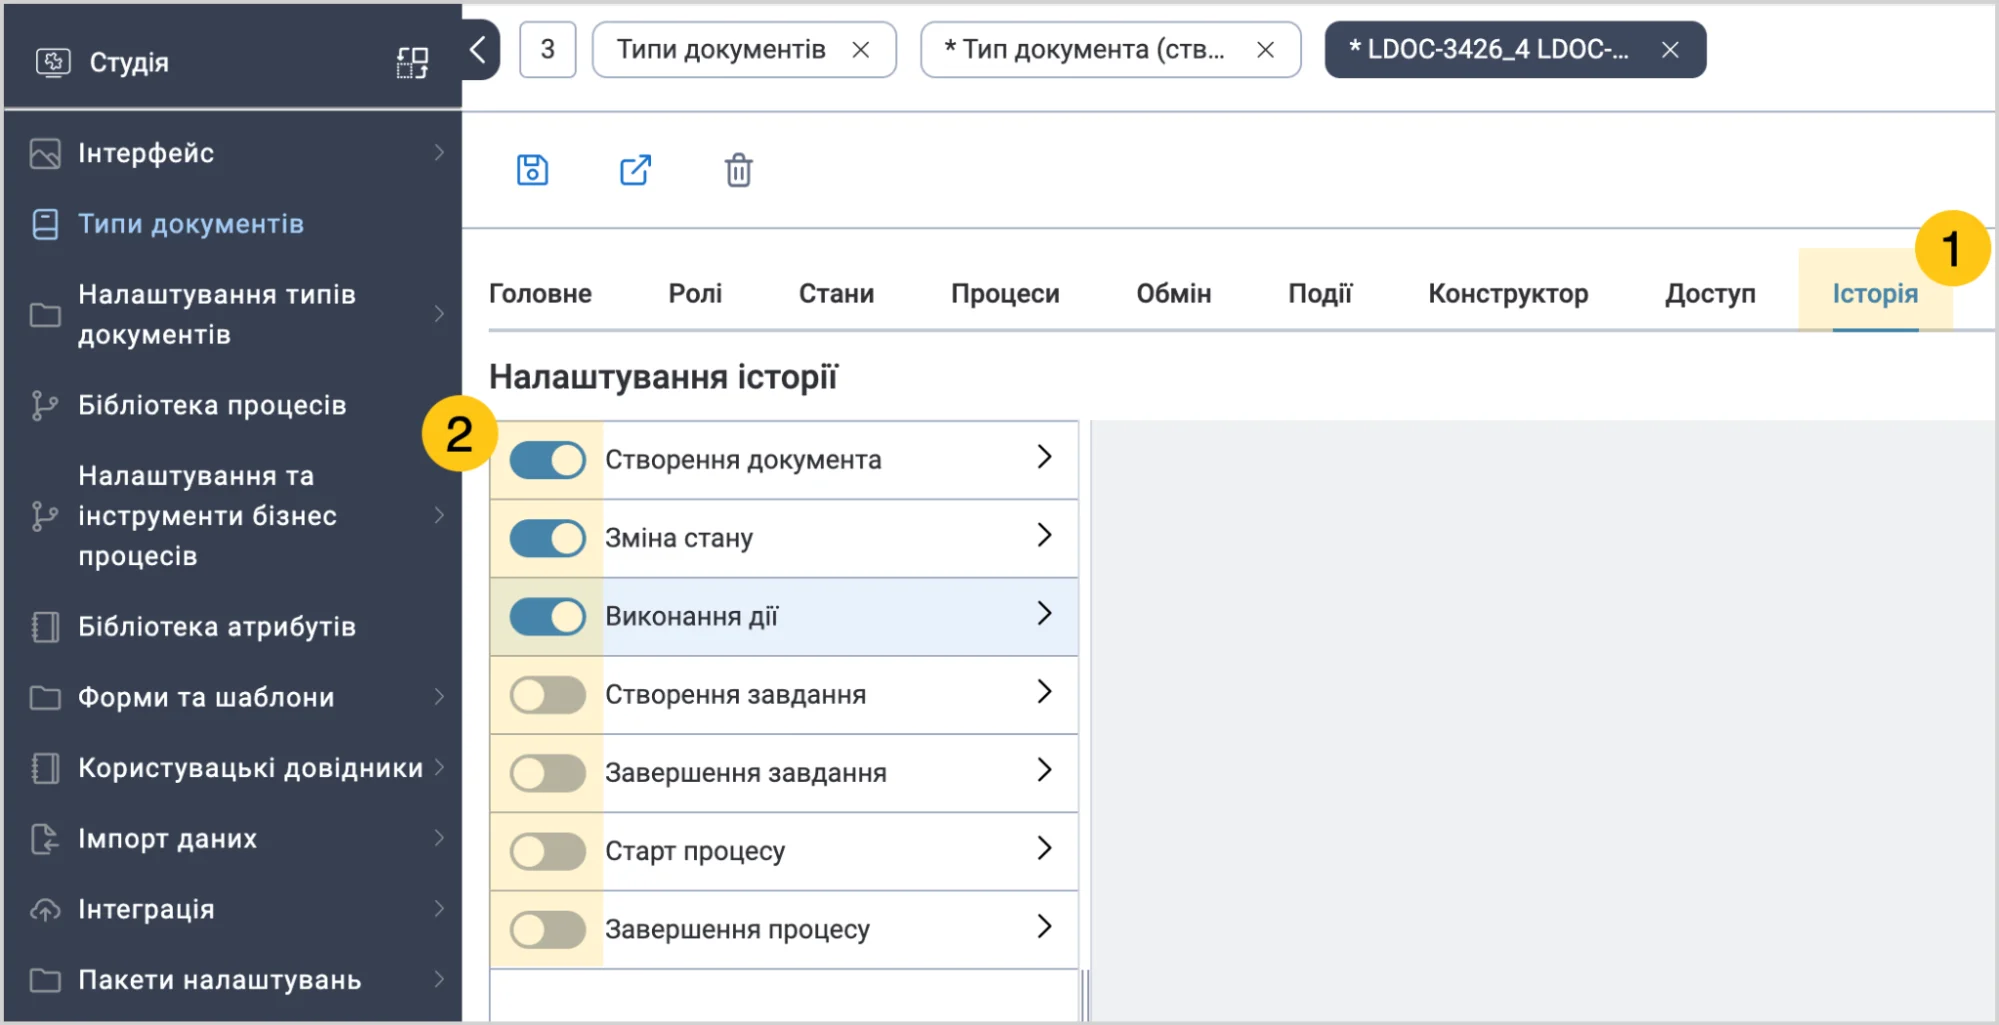Viewport: 1999px width, 1025px height.
Task: Expand Завершення процесу row chevron
Action: click(1044, 926)
